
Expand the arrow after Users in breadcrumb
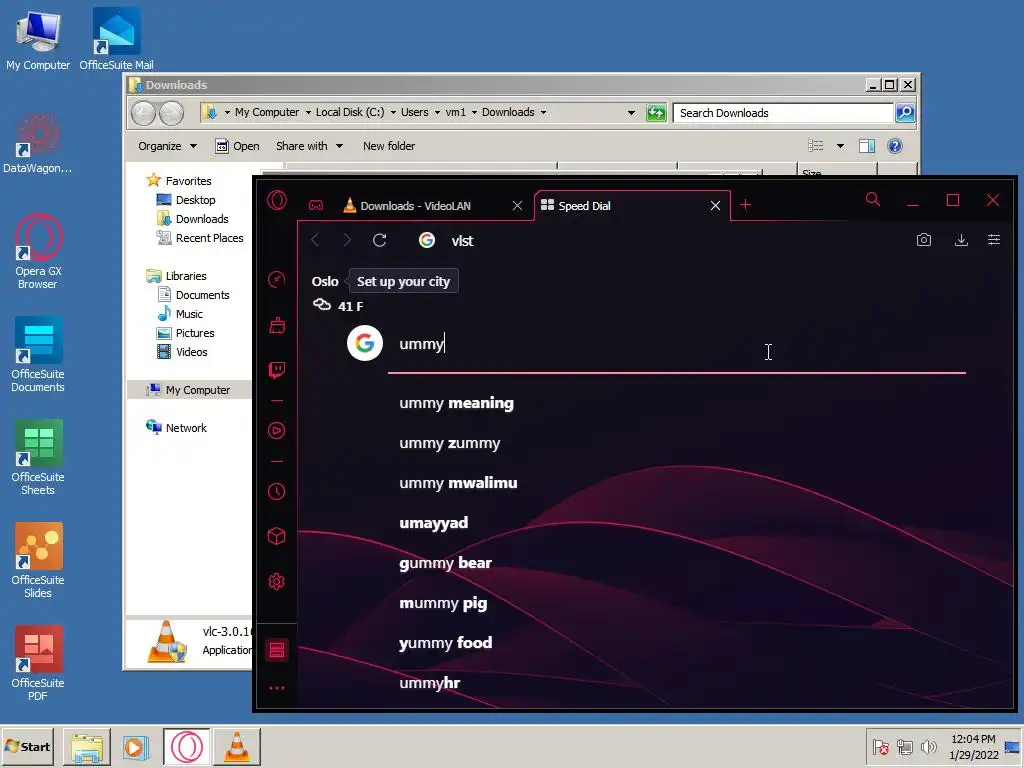coord(437,112)
